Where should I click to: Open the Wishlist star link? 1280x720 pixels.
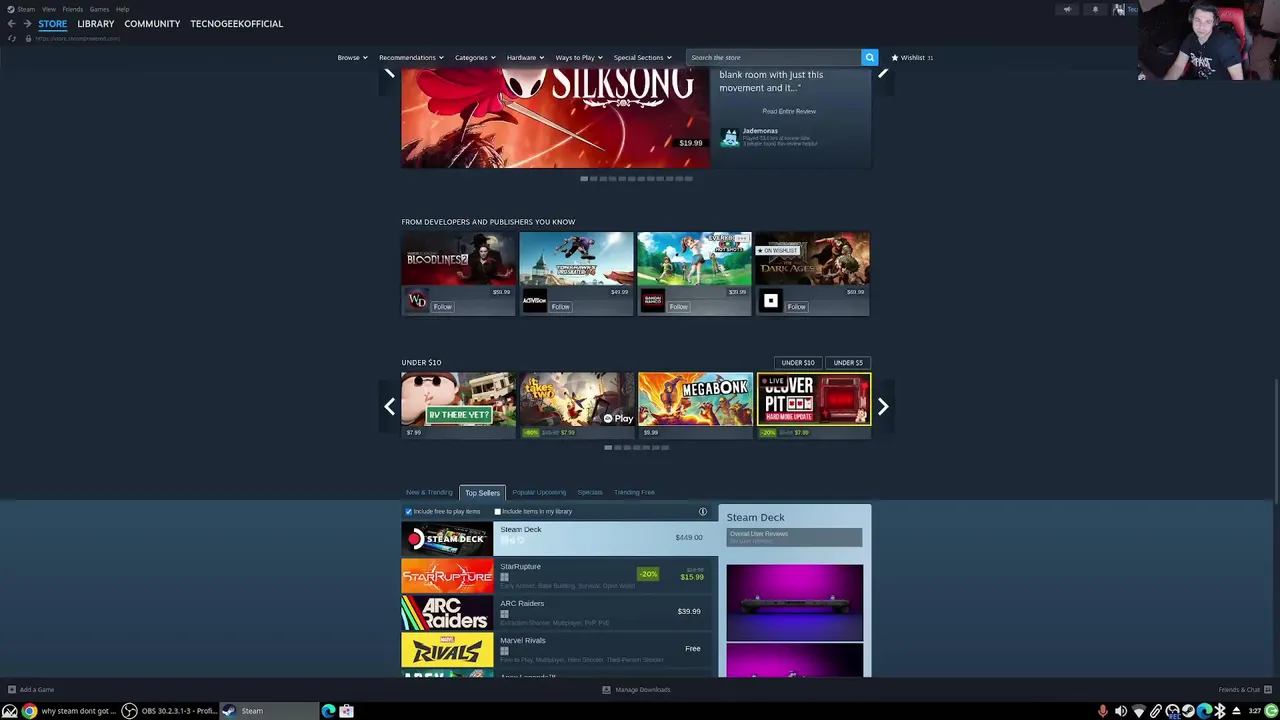point(912,57)
